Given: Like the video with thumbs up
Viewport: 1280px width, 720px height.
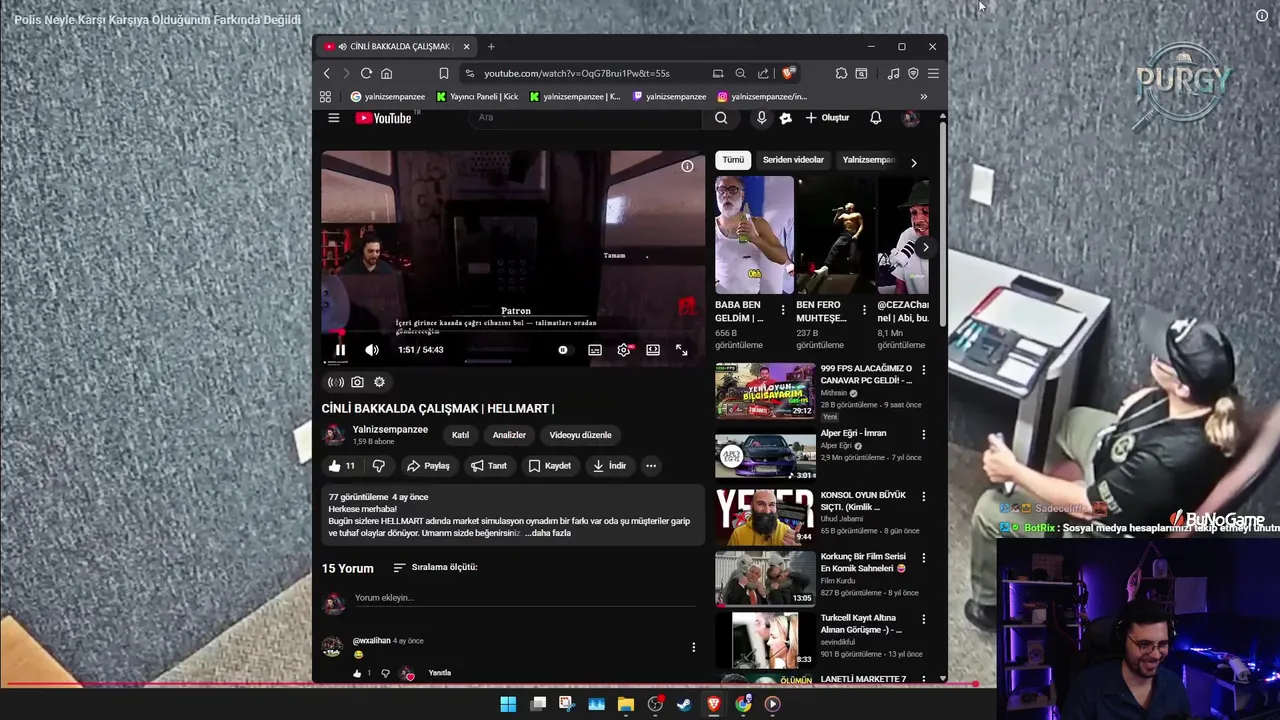Looking at the screenshot, I should pos(341,466).
